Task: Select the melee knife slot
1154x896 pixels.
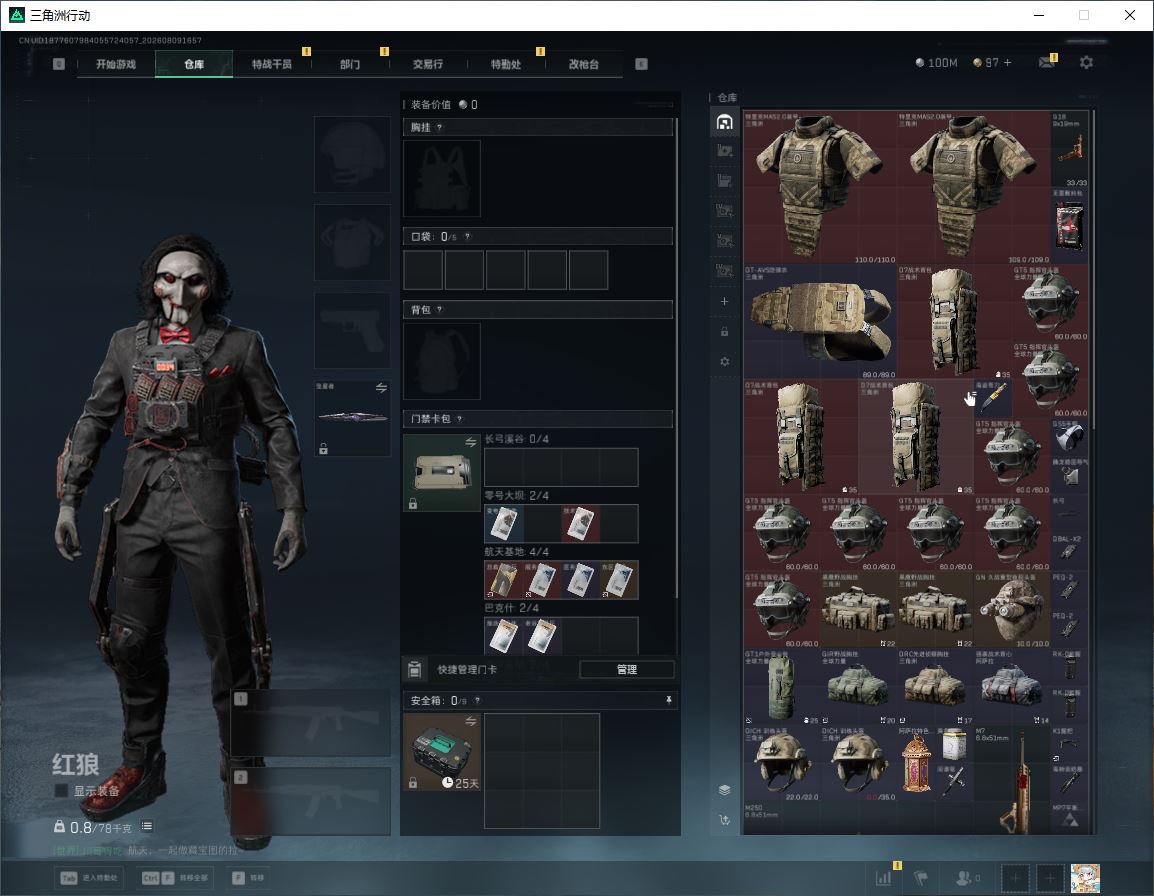Action: click(353, 417)
